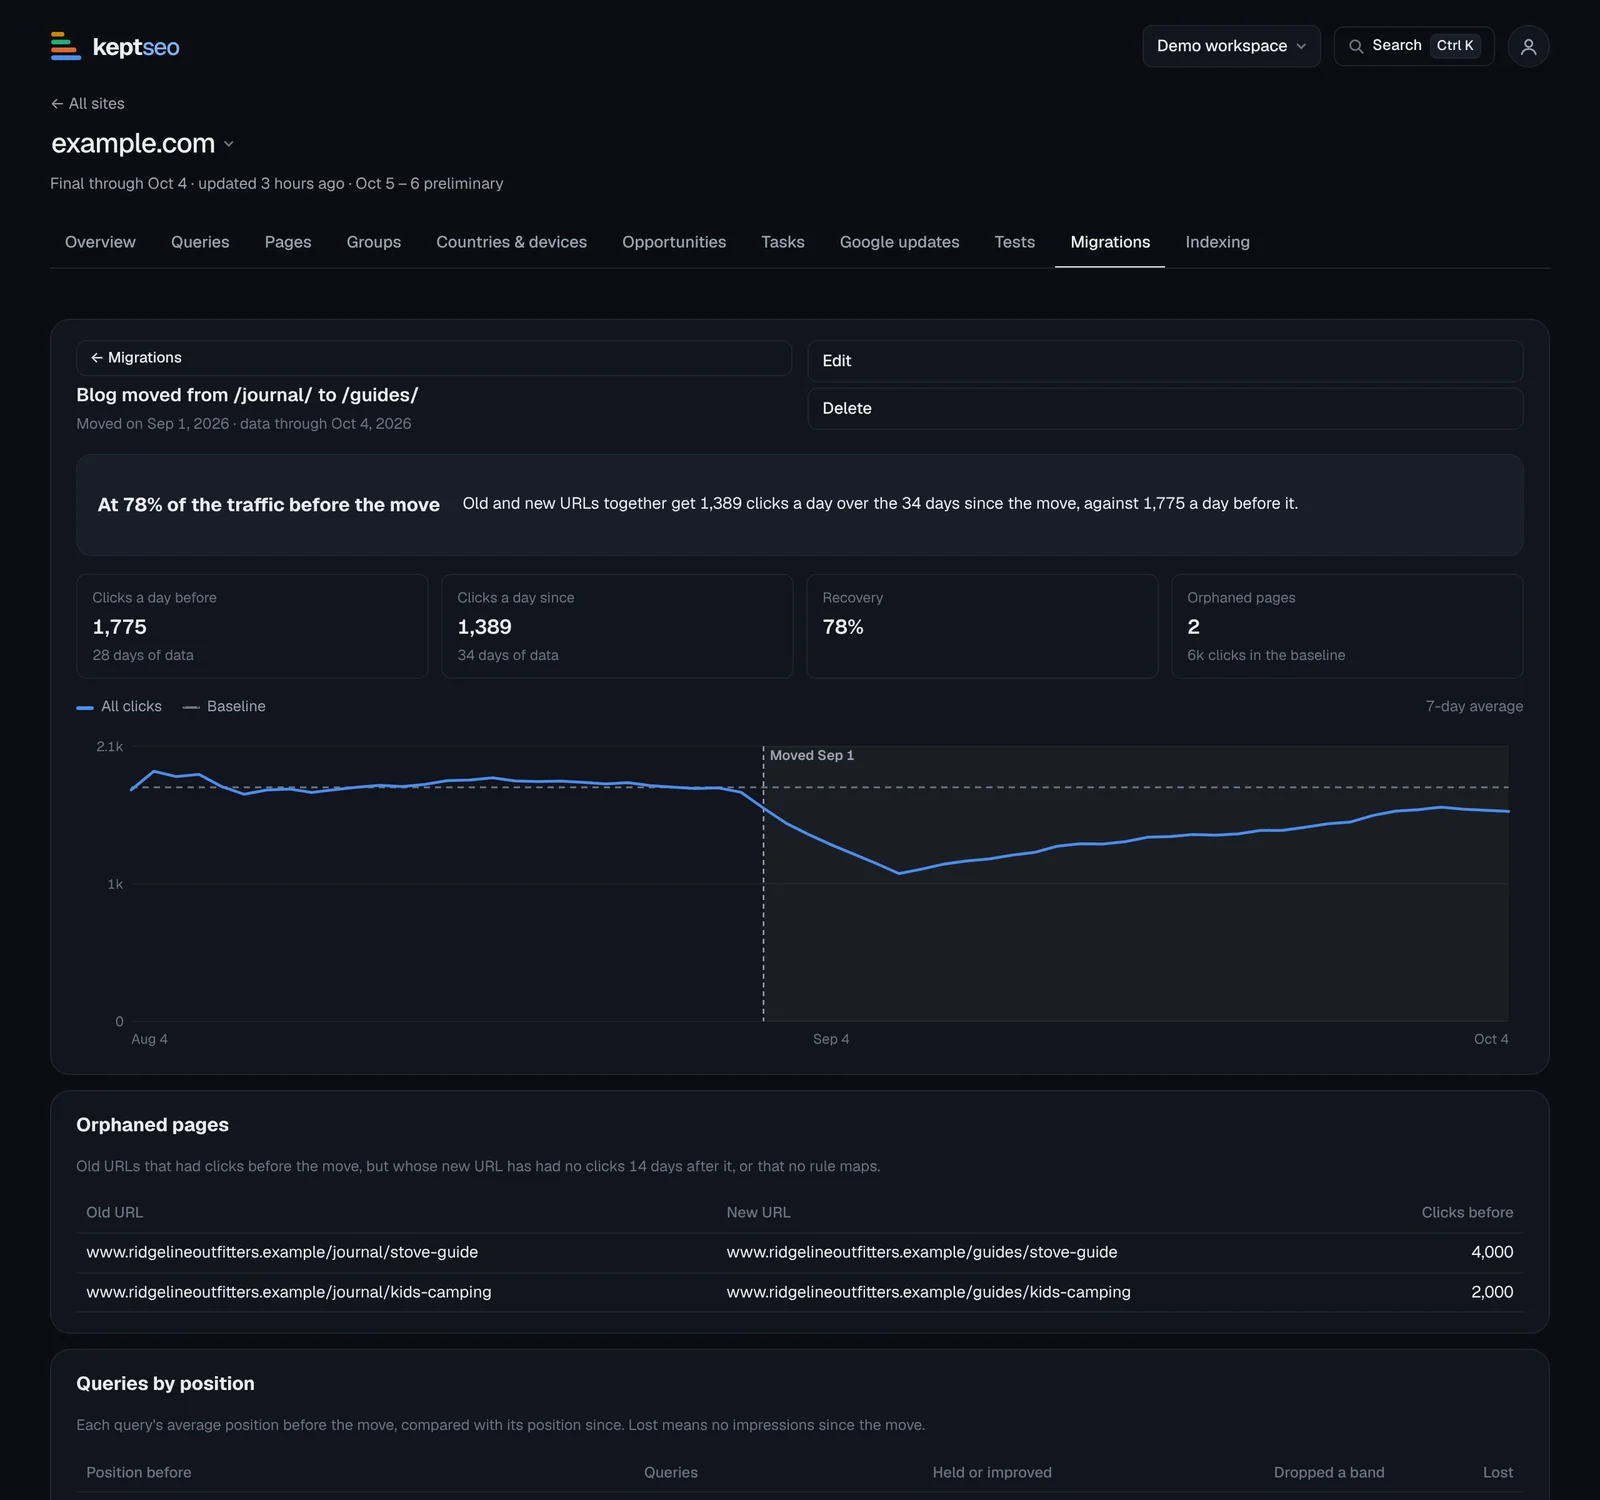Viewport: 1600px width, 1500px height.
Task: Click the Clicks before column header
Action: tap(1467, 1213)
